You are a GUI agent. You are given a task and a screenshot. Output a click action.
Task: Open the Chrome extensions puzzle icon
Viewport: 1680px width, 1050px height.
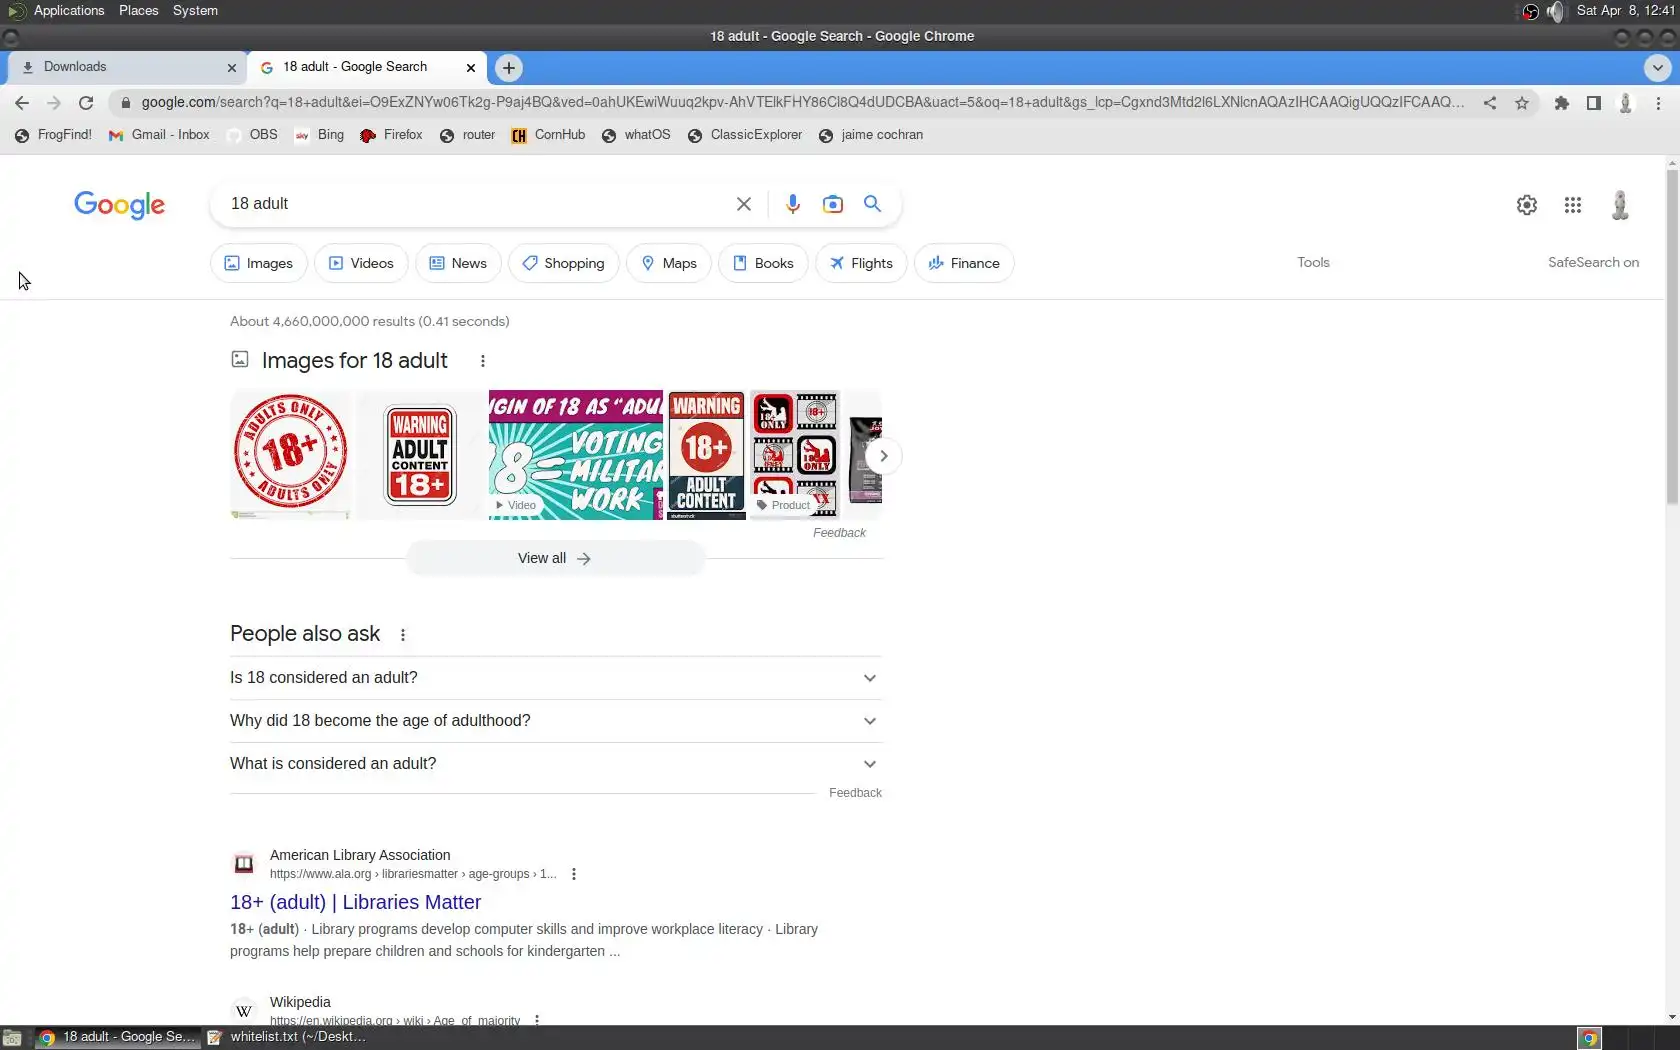1561,103
